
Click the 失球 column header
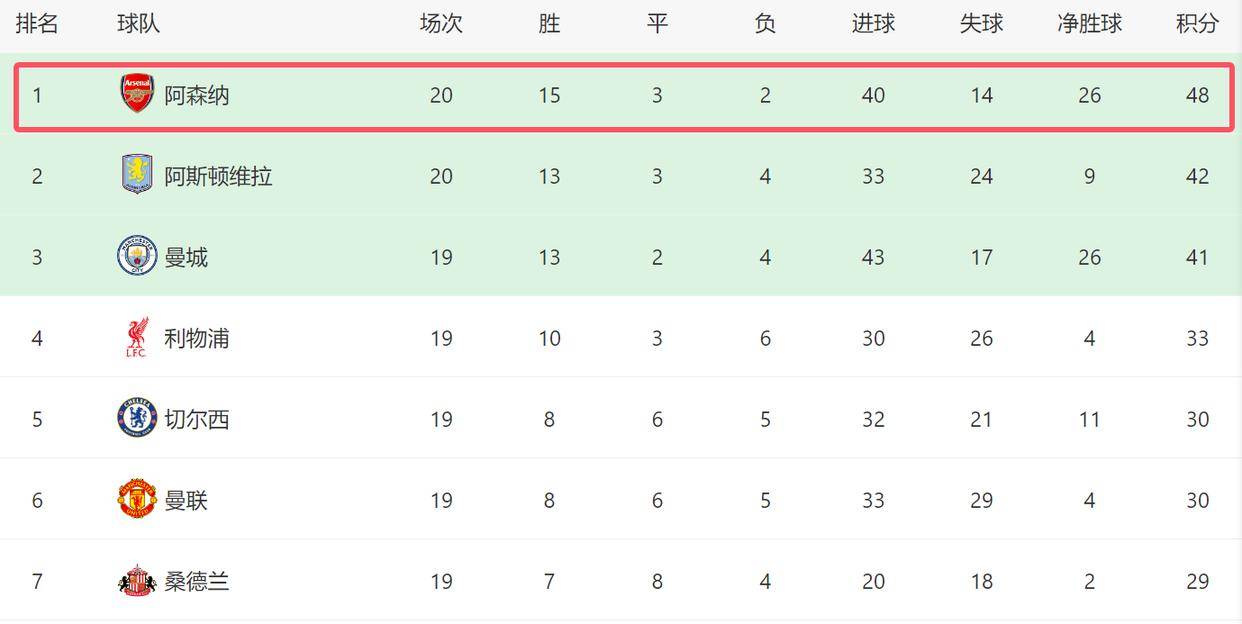pos(981,23)
